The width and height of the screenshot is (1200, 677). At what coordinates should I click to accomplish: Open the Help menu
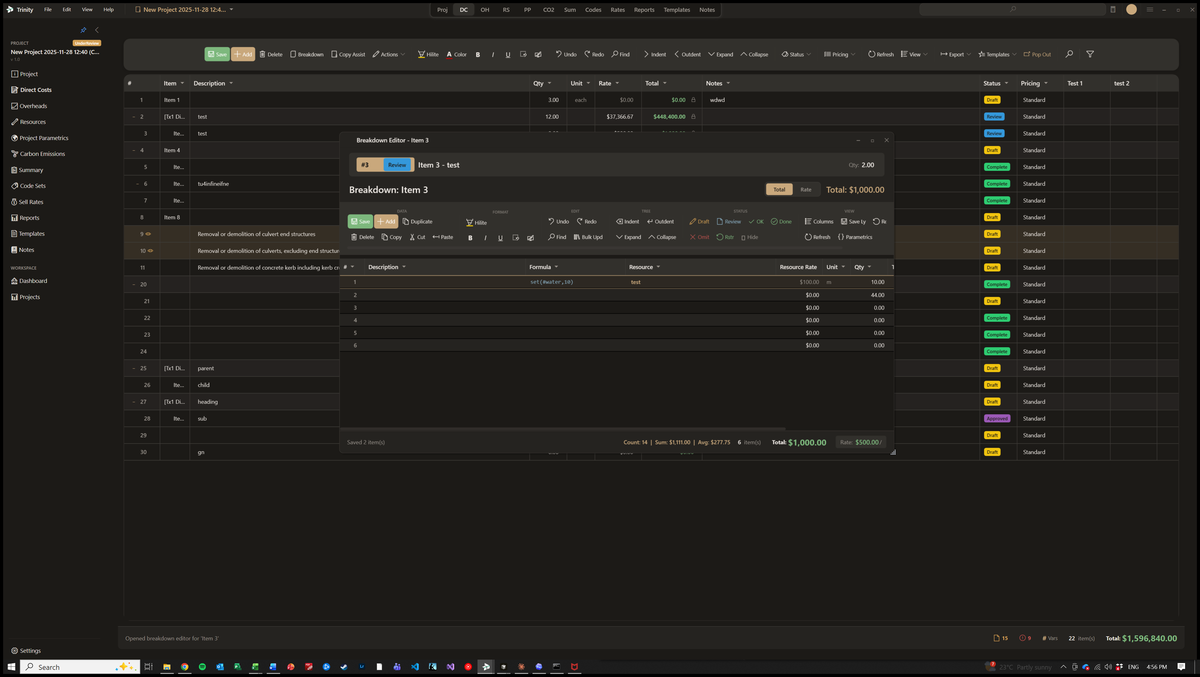[x=108, y=9]
